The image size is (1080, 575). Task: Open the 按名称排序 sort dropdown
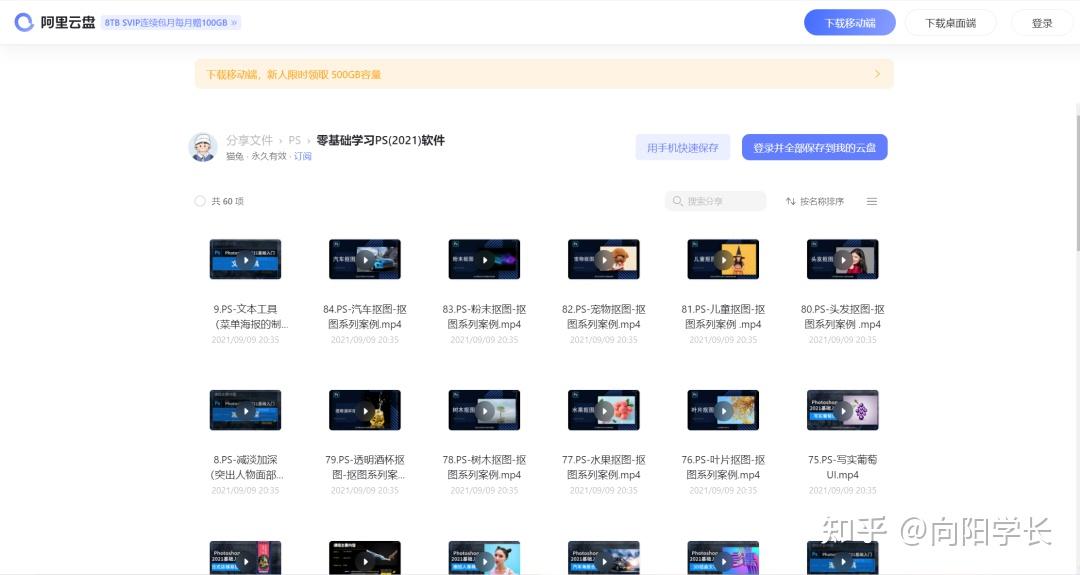click(x=815, y=201)
